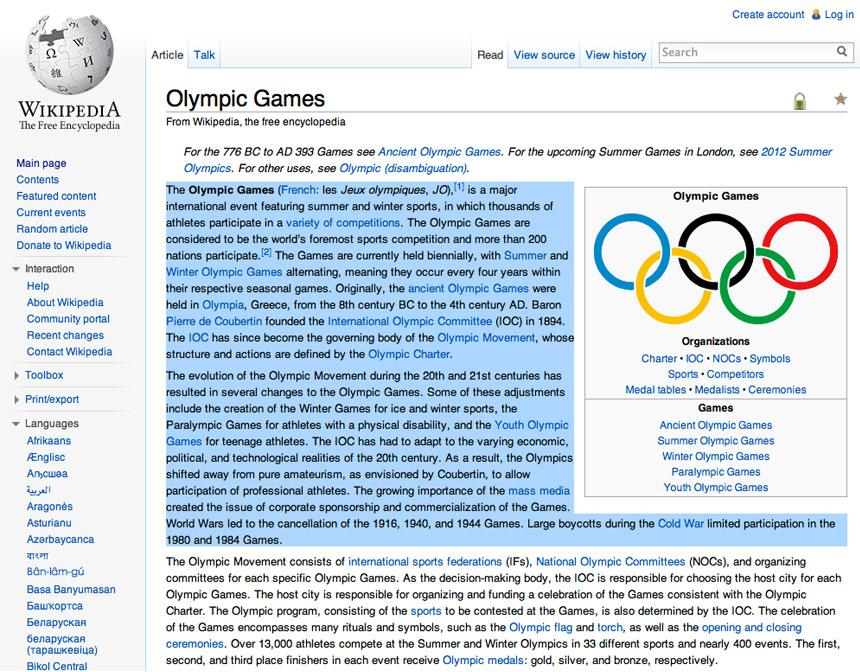Open the Olympic rings image
Image resolution: width=860 pixels, height=672 pixels.
tap(716, 269)
